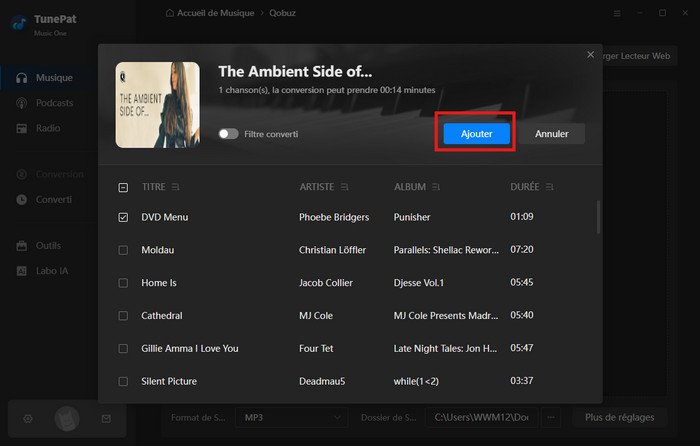Image resolution: width=700 pixels, height=446 pixels.
Task: Click the headphones Musique icon
Action: 21,78
